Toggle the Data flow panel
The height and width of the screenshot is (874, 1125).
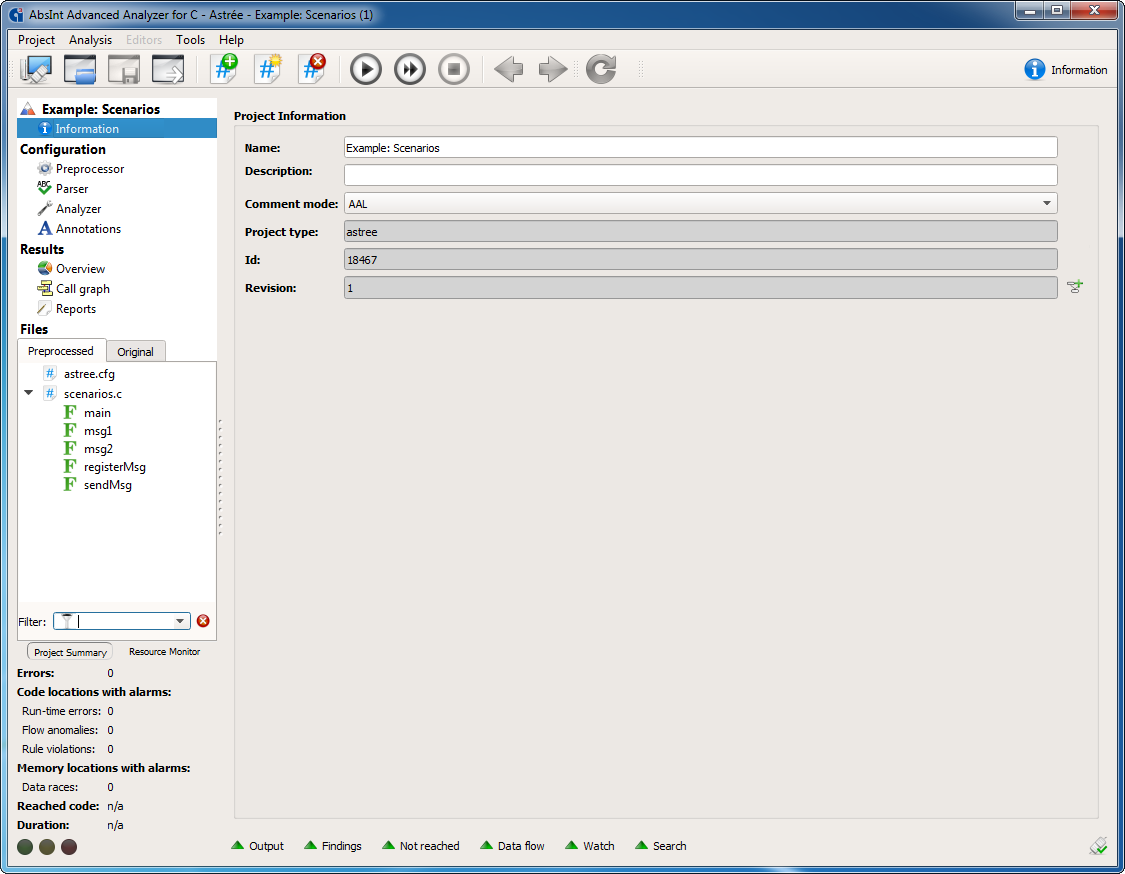point(512,846)
